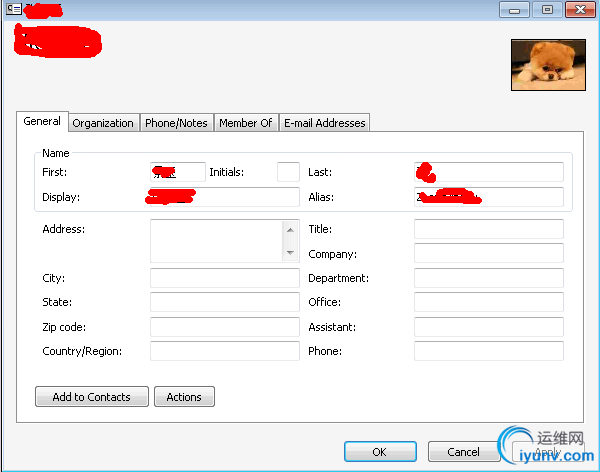This screenshot has height=472, width=600.
Task: View the E-mail Addresses tab
Action: pyautogui.click(x=324, y=123)
